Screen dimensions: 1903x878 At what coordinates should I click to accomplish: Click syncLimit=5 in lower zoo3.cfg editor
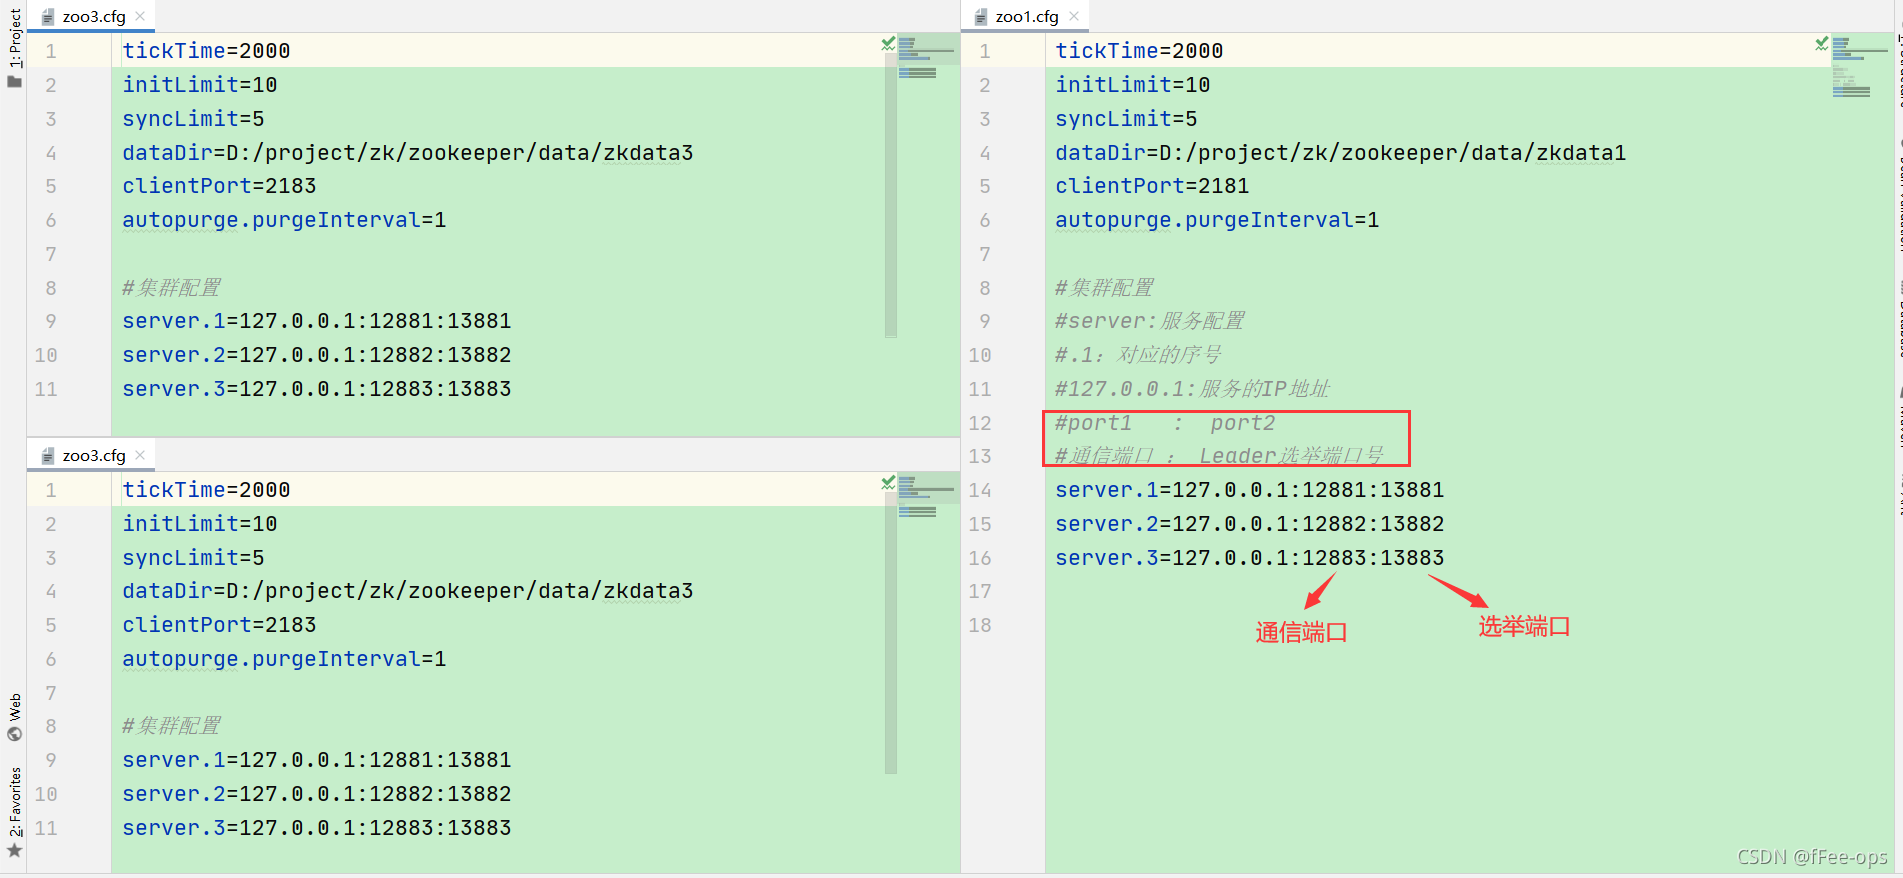point(193,558)
